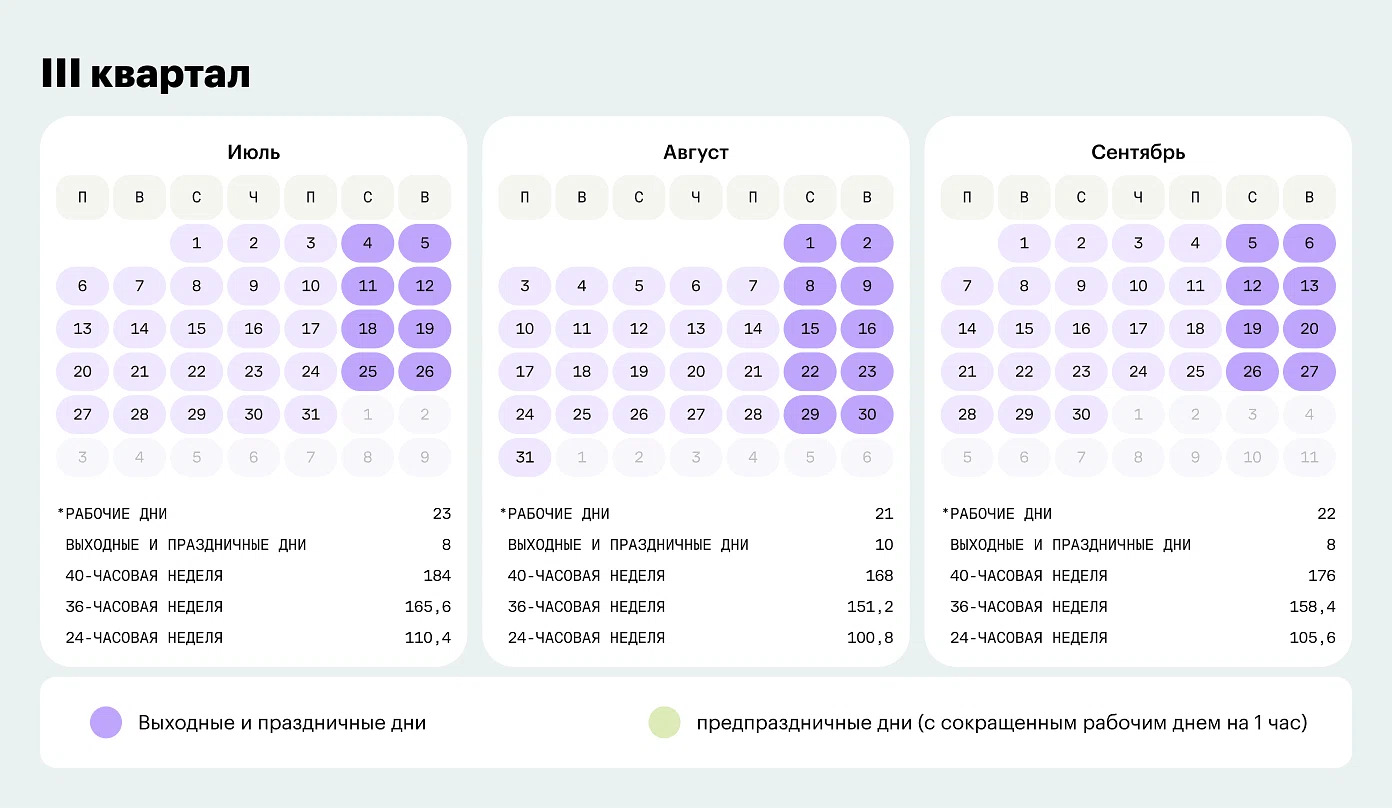Screen dimensions: 1392x808
Task: Click the Июль month heading
Action: point(254,153)
